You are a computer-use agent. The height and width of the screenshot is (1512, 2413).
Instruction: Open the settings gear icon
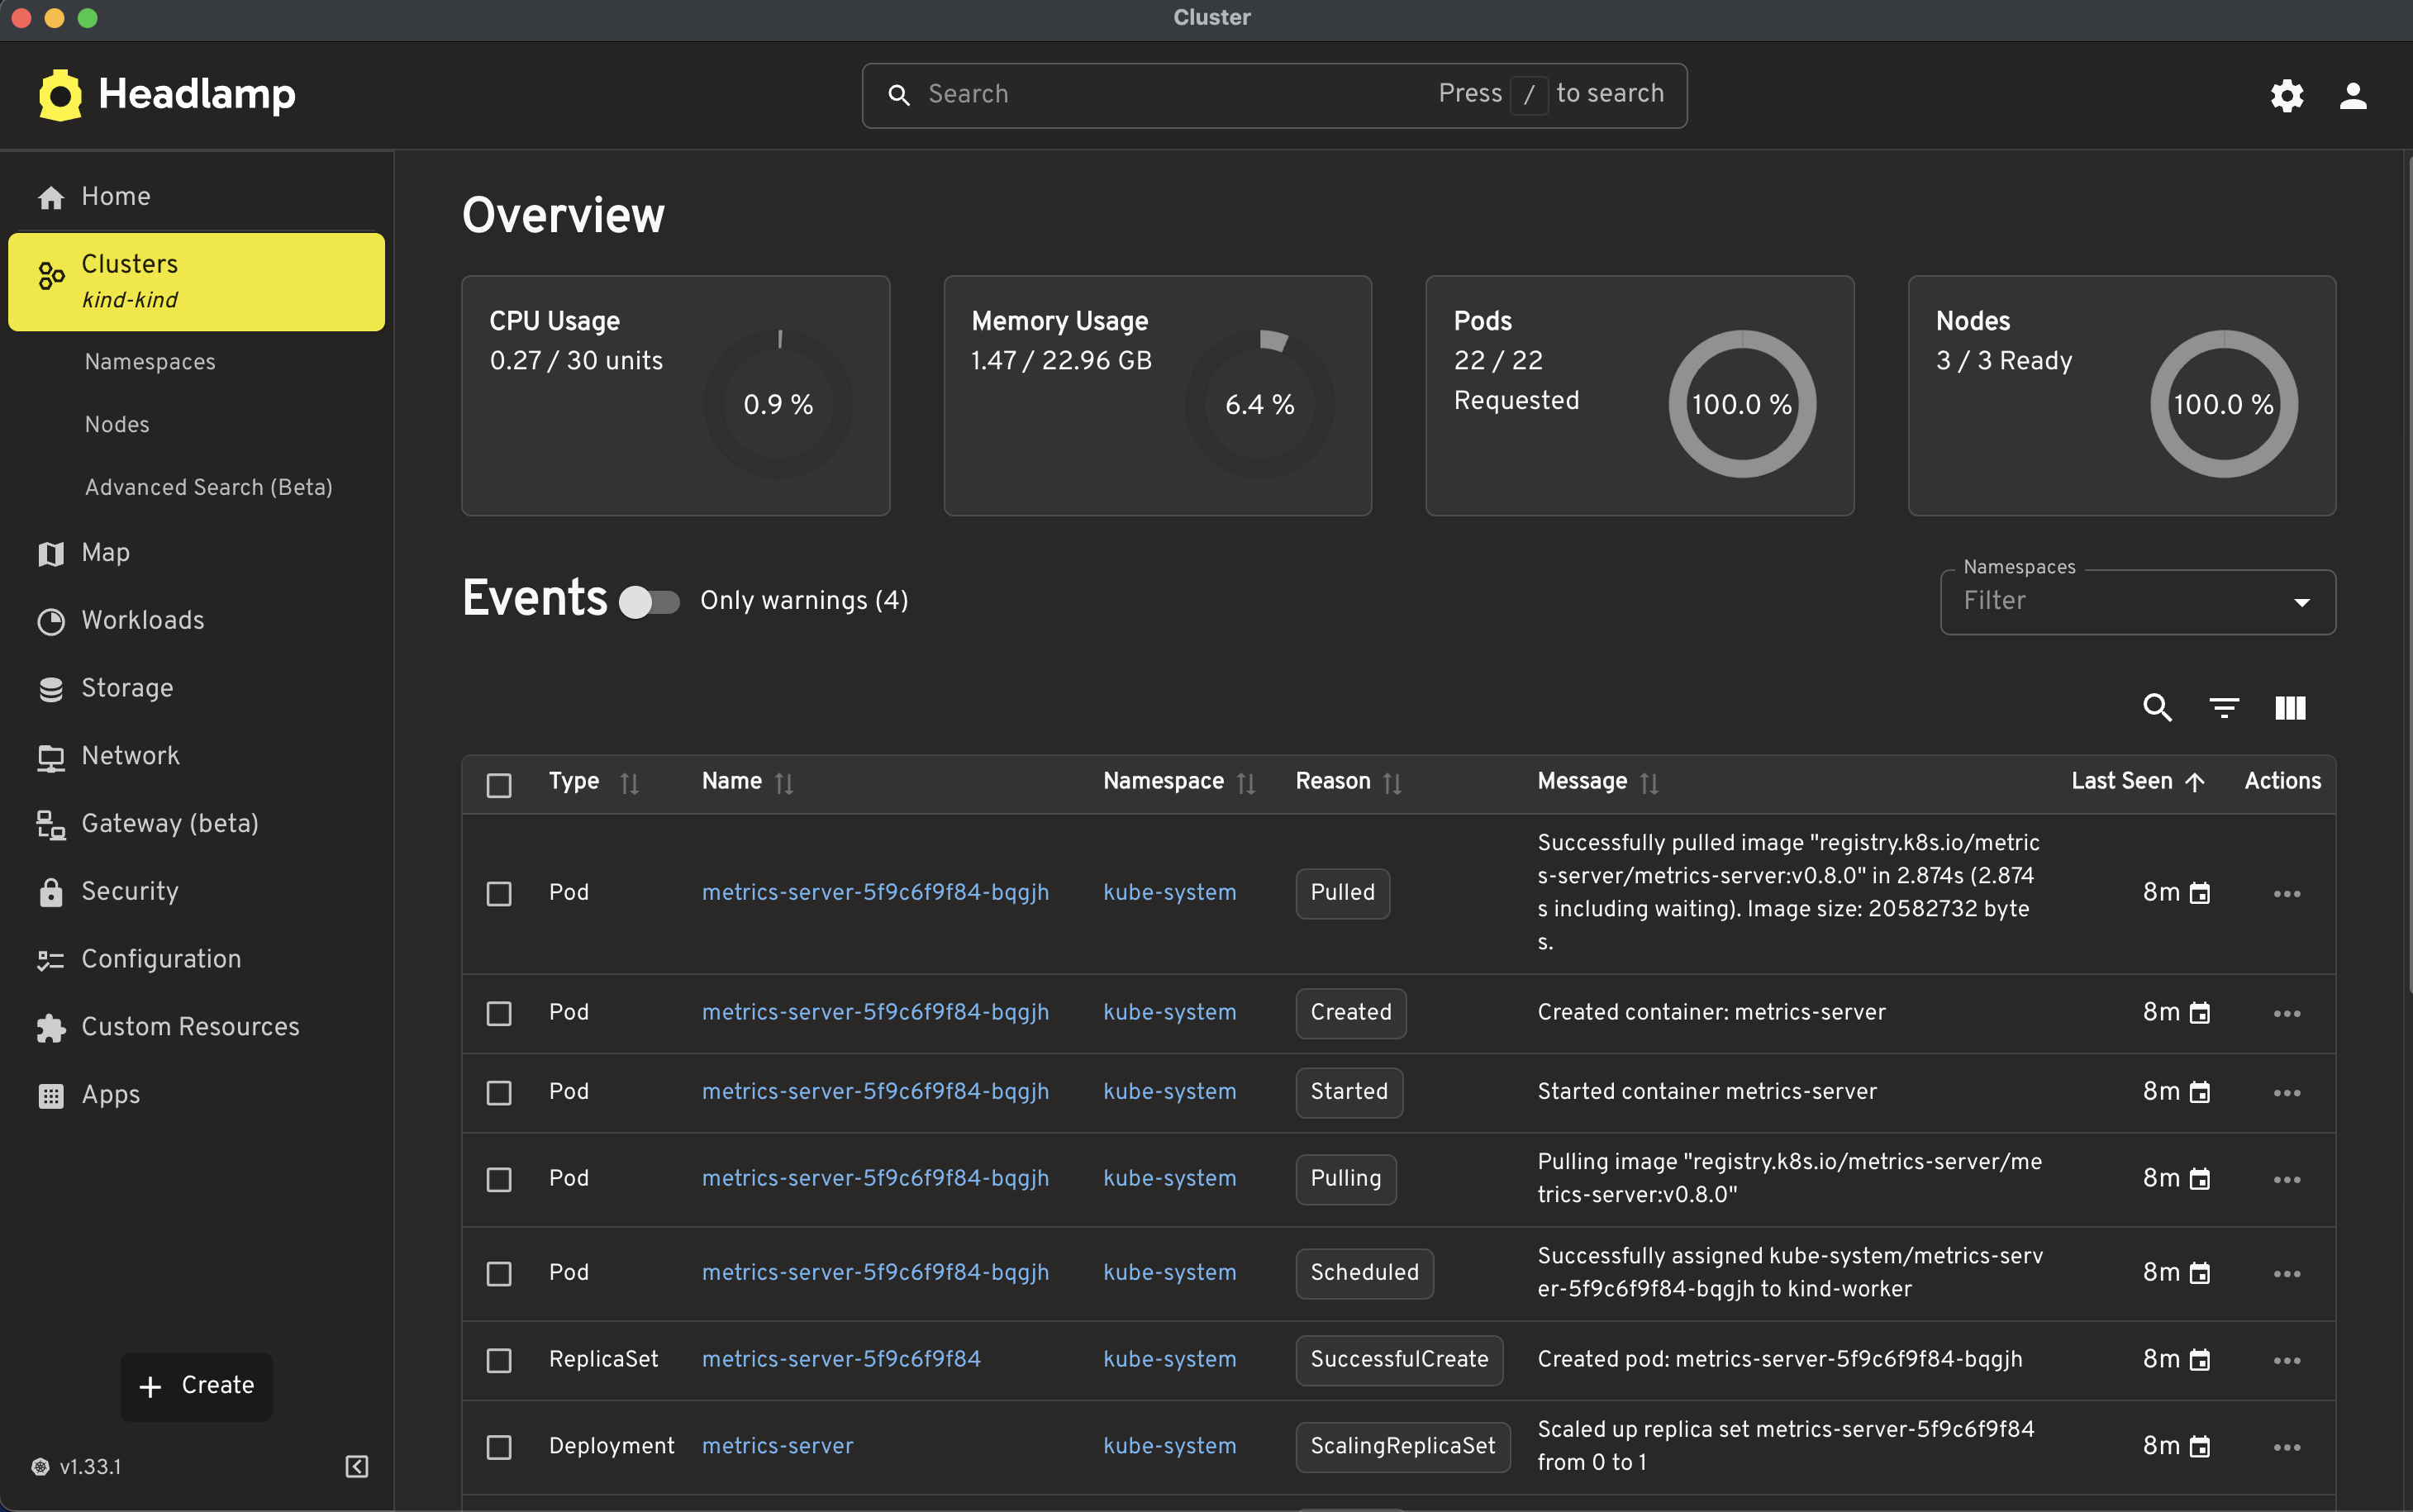[2287, 96]
